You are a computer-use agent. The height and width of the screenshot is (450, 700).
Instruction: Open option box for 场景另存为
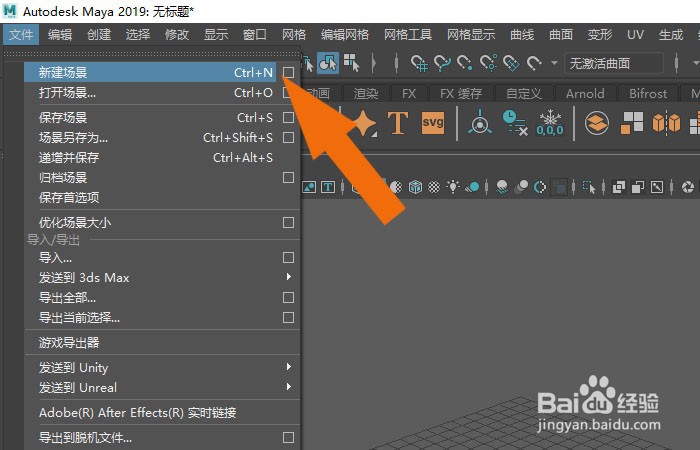point(288,138)
